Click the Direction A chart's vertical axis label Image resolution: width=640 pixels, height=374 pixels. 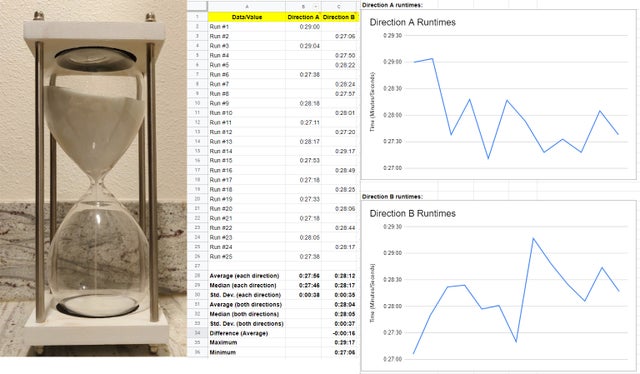tap(372, 102)
